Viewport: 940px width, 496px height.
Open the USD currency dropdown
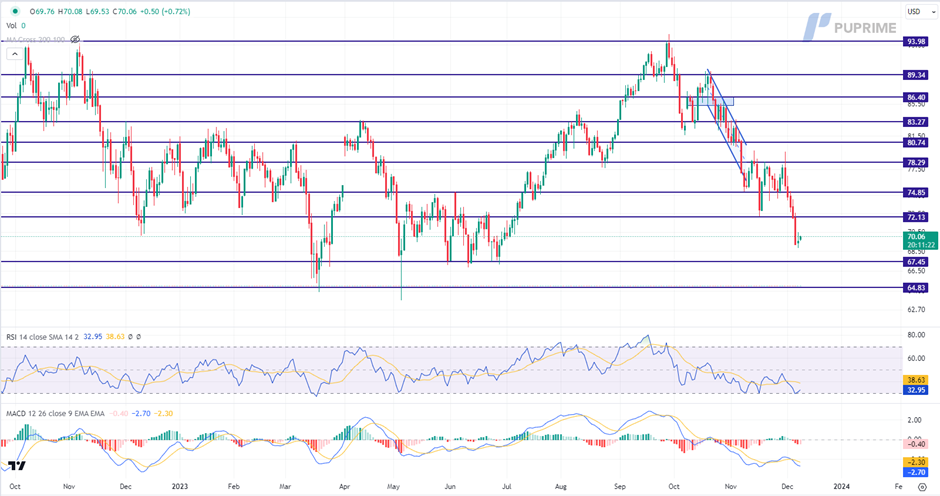pyautogui.click(x=913, y=12)
